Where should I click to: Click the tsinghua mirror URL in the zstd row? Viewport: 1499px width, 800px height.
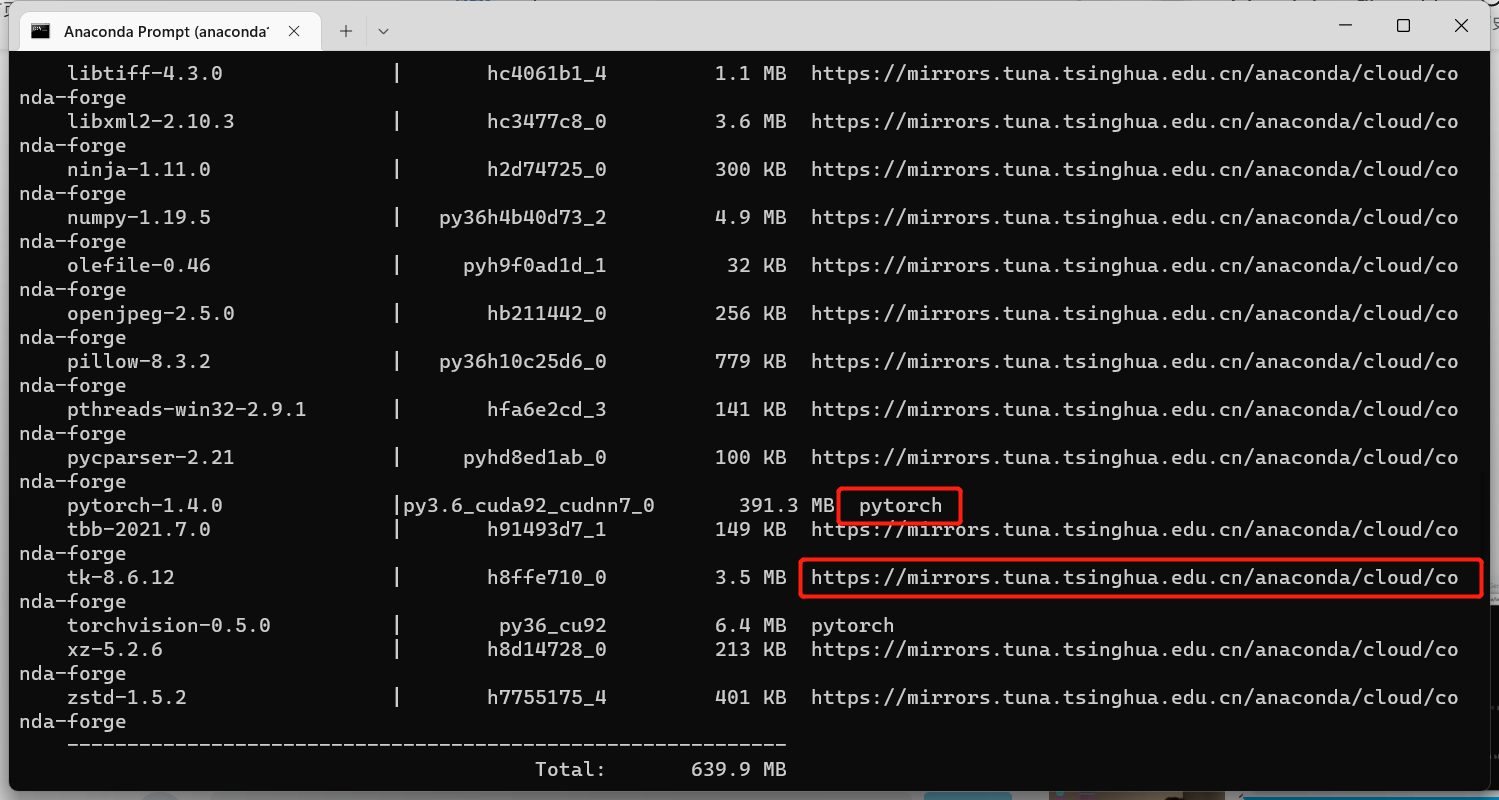pos(1135,697)
